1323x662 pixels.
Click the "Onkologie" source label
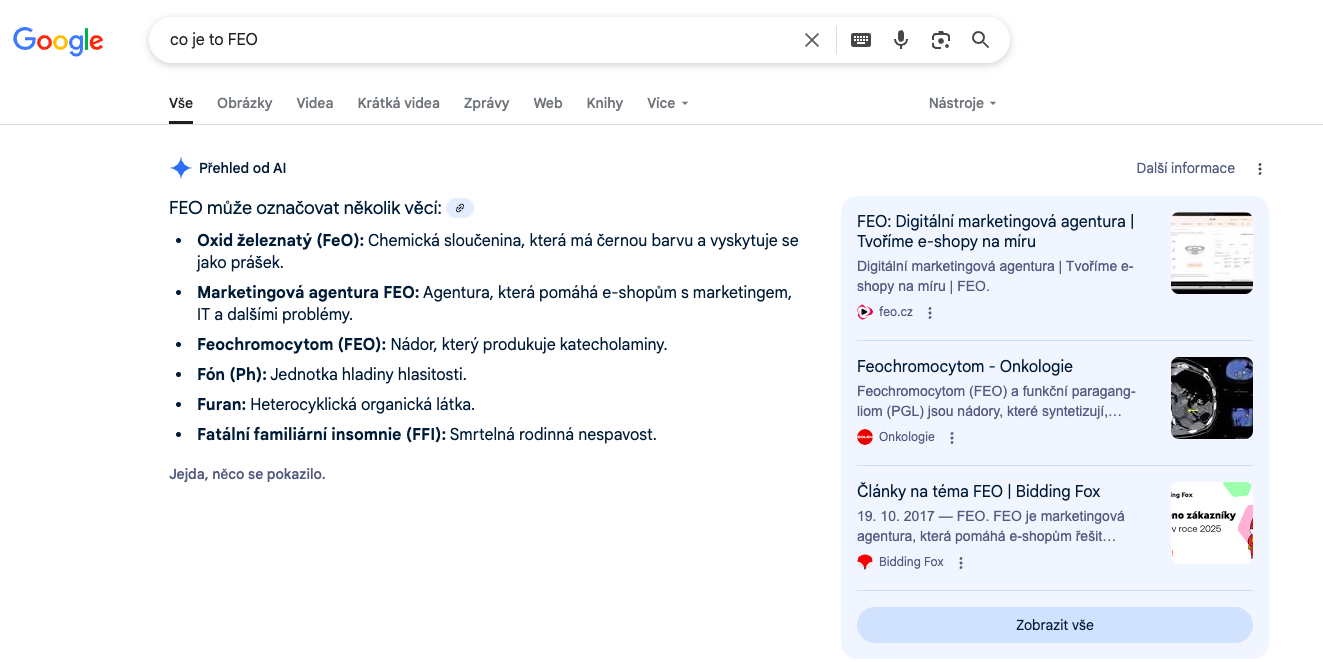tap(907, 437)
